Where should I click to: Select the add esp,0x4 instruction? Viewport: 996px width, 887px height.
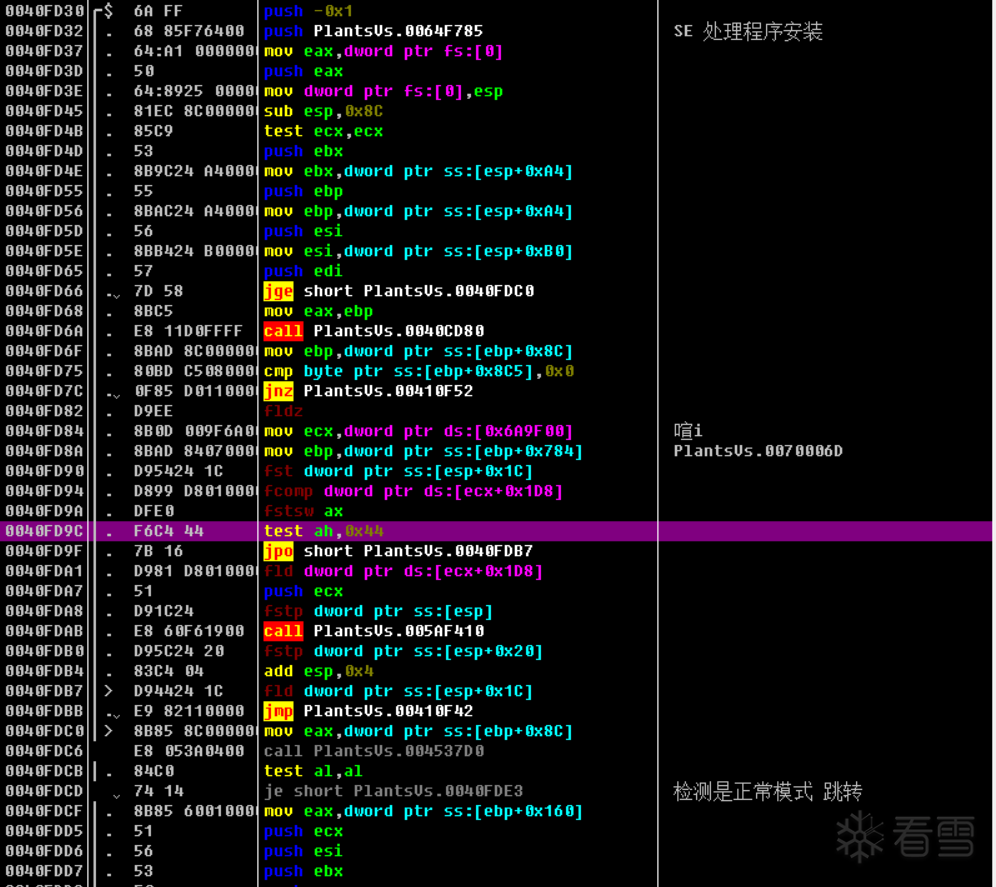point(318,672)
